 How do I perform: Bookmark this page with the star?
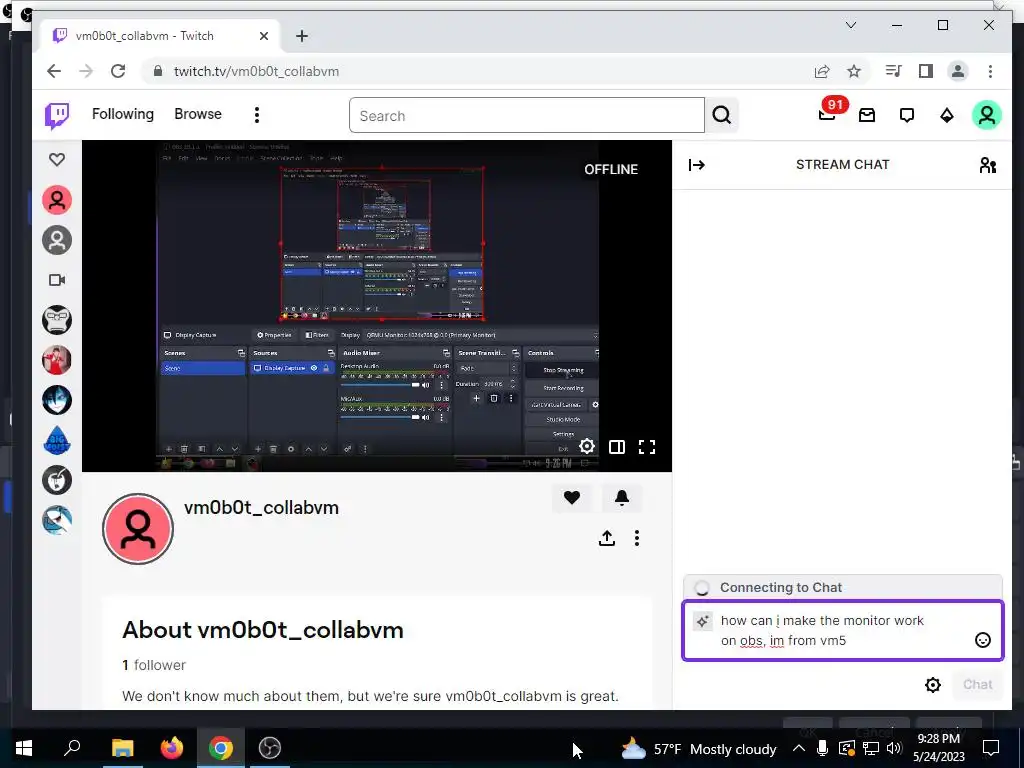point(854,71)
